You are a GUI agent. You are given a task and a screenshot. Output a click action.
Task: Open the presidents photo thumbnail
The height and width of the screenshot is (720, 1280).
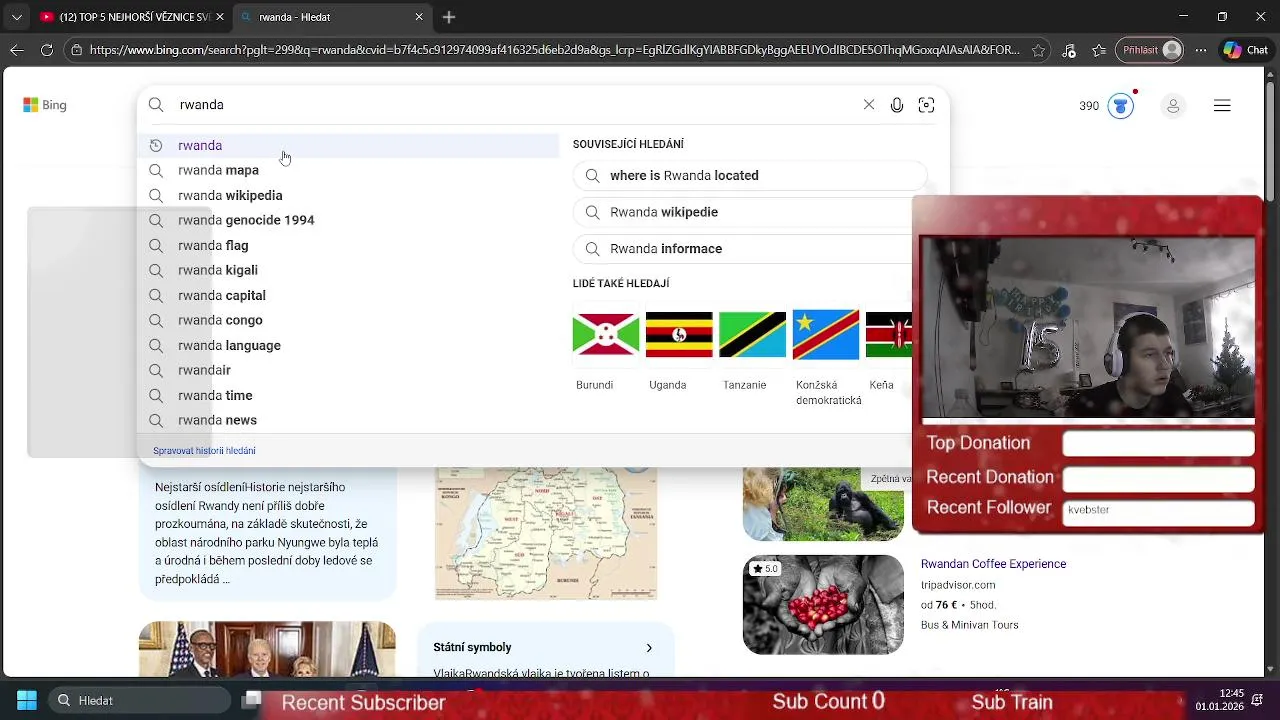coord(267,650)
